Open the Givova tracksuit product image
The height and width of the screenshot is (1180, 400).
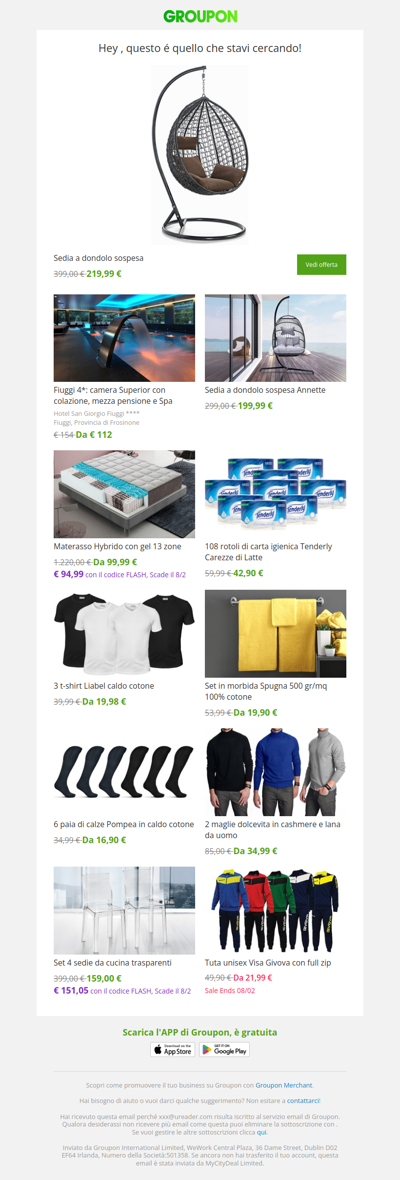(x=275, y=911)
